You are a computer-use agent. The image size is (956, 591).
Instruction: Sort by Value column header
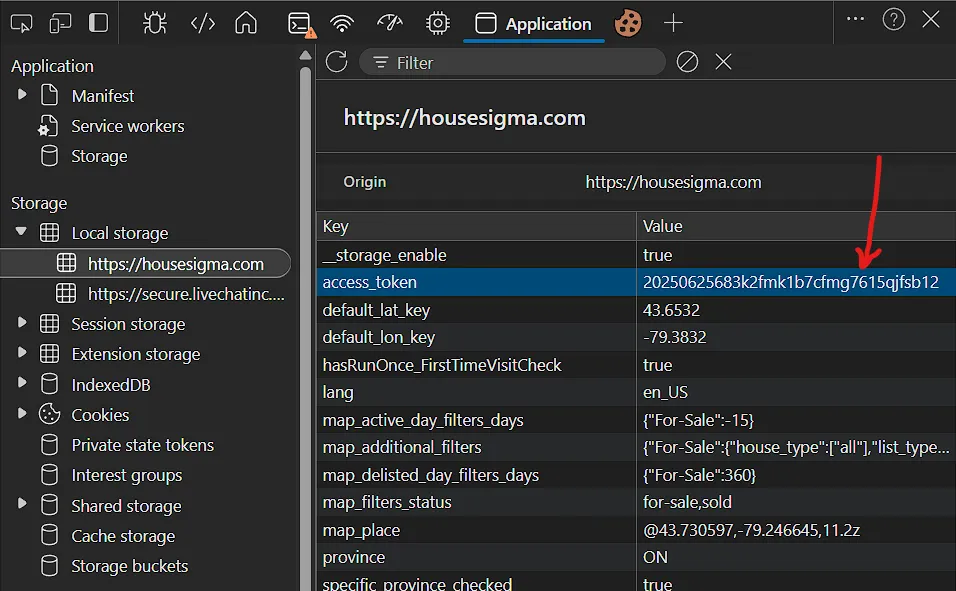coord(796,226)
